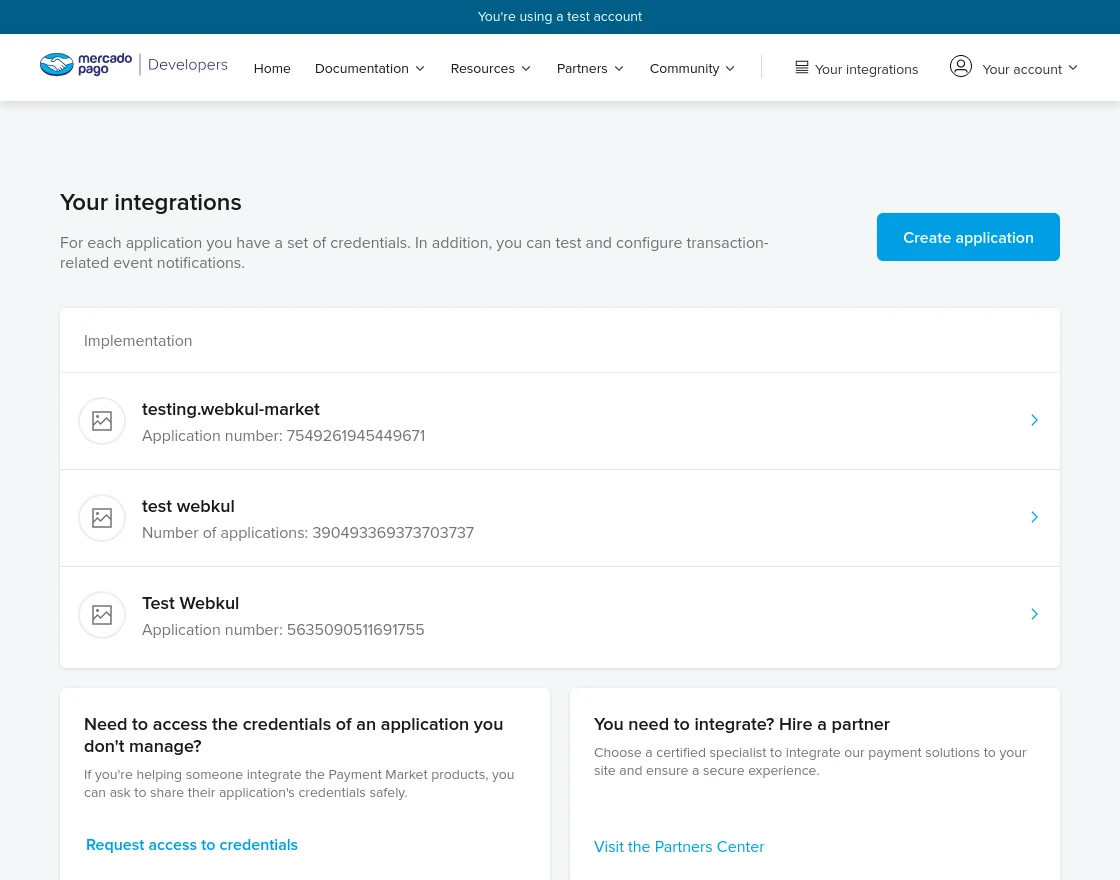The image size is (1120, 880).
Task: Click the test webkul application icon
Action: (102, 518)
